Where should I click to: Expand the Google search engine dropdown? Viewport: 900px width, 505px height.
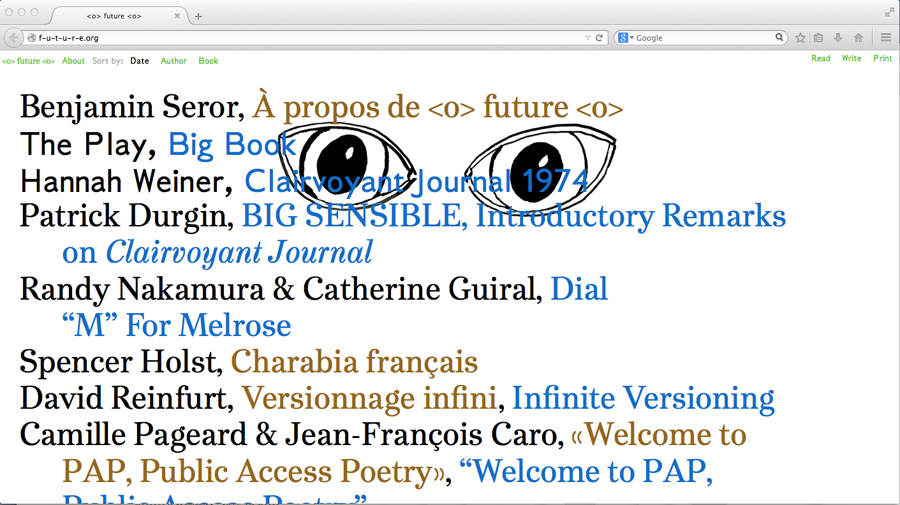(626, 38)
